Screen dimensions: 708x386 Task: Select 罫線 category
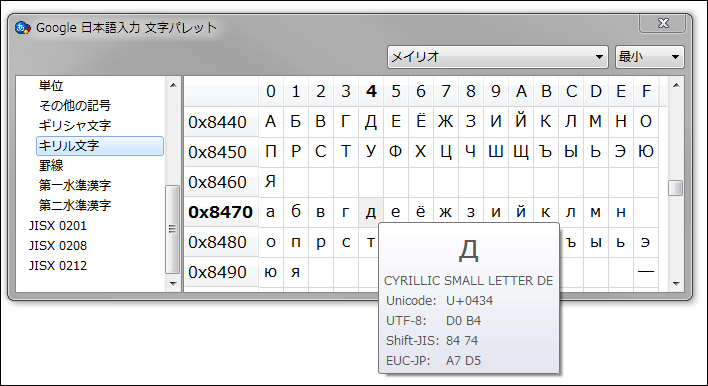click(x=51, y=165)
